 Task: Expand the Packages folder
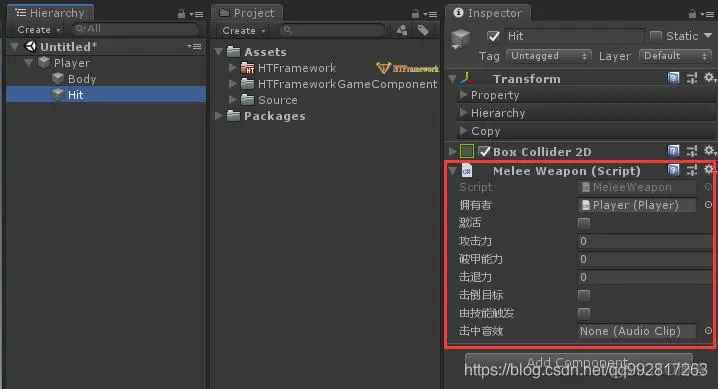tap(219, 116)
